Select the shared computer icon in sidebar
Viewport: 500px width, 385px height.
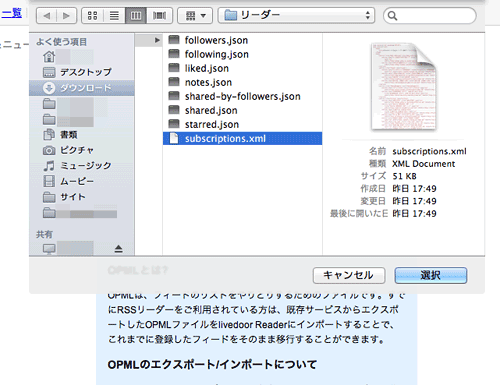click(x=49, y=249)
